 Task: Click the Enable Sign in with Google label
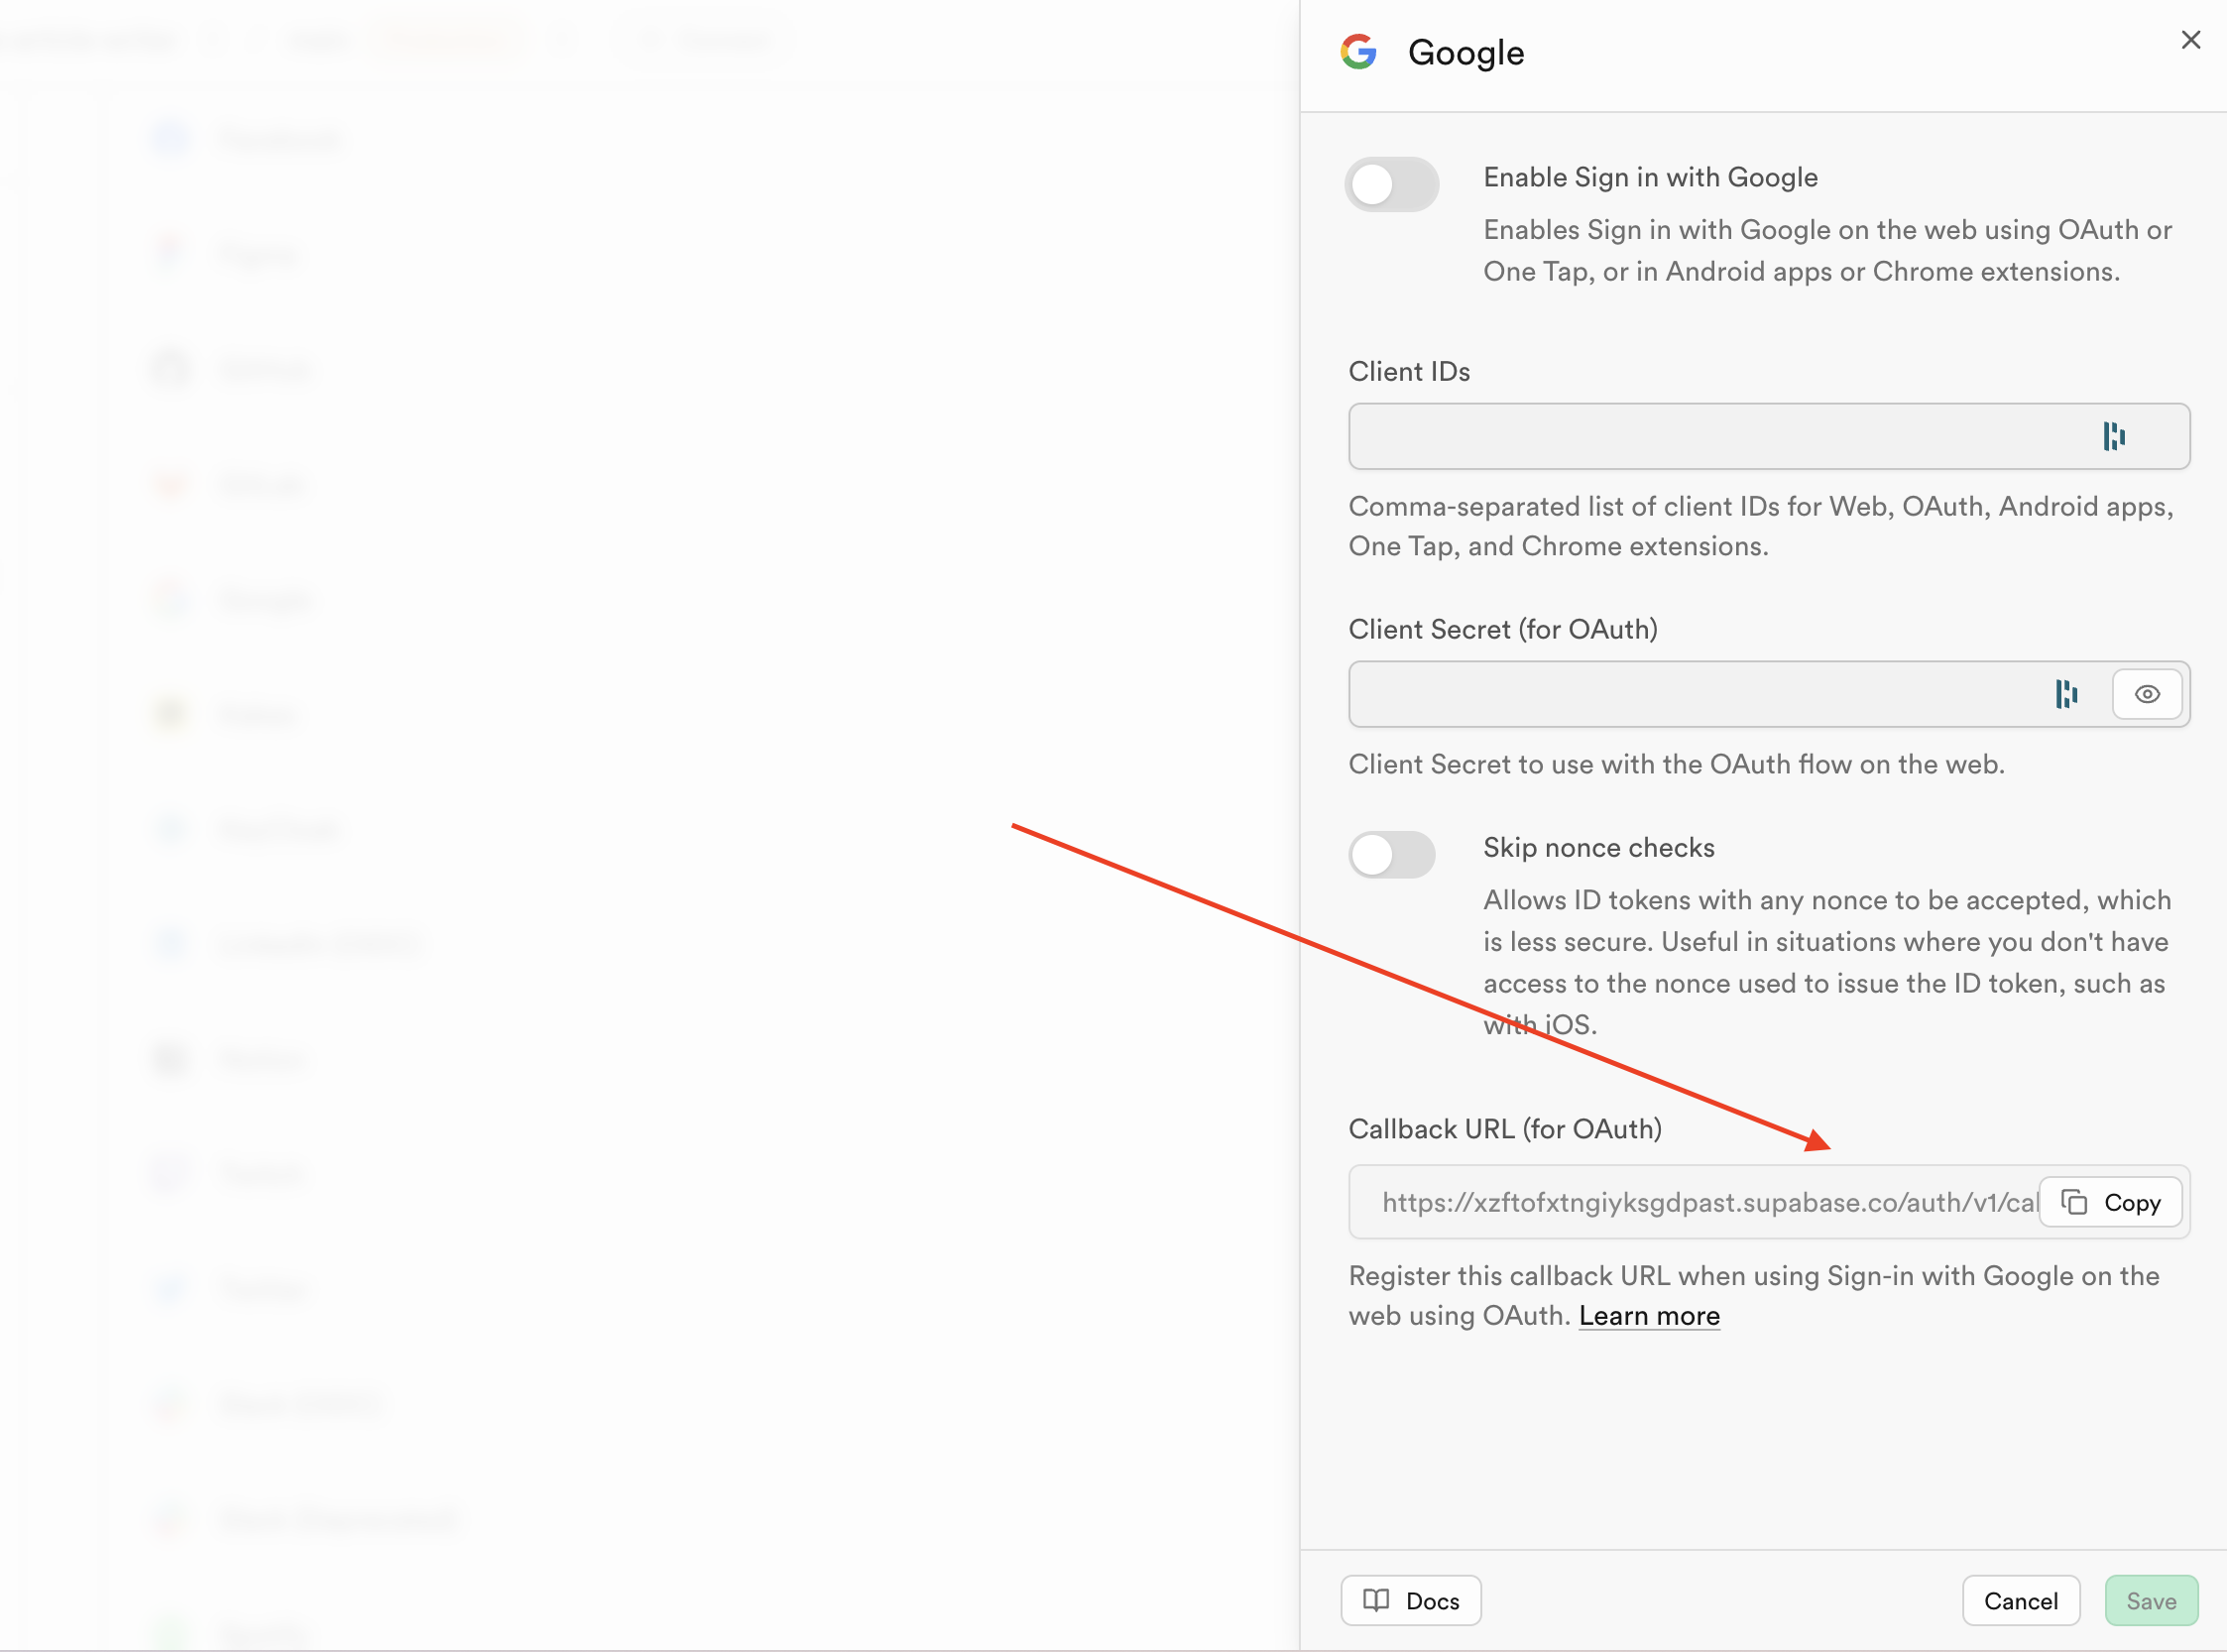coord(1650,177)
